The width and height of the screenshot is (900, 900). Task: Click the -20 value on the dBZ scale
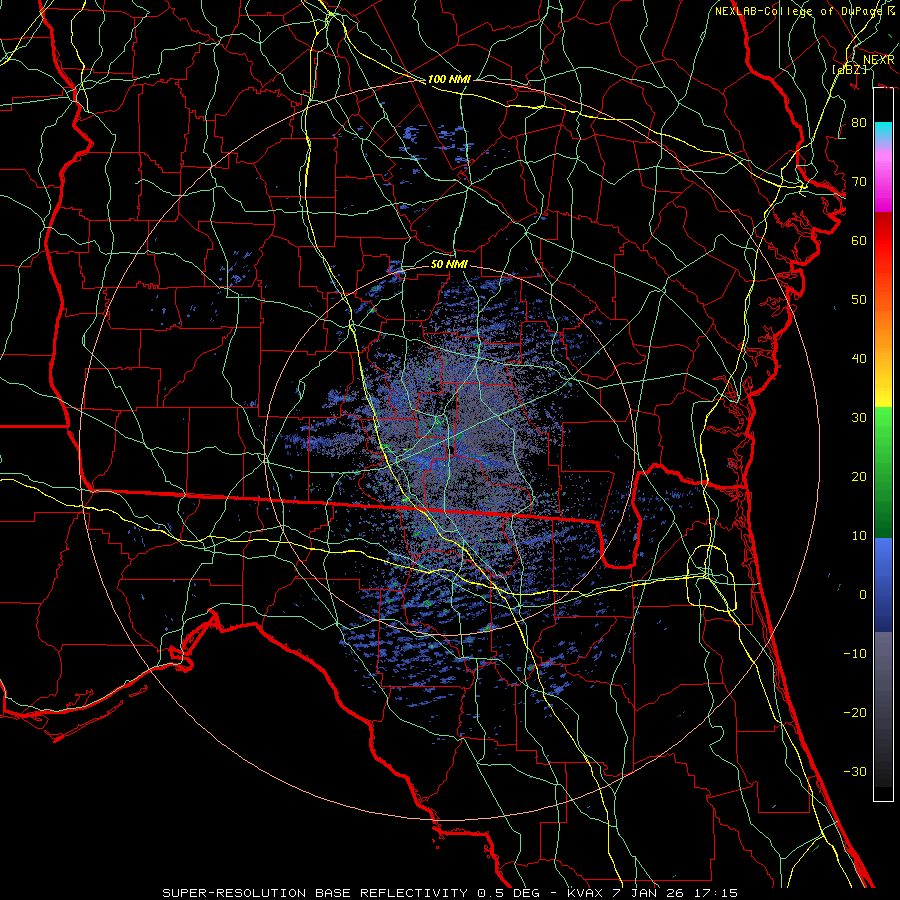[855, 712]
